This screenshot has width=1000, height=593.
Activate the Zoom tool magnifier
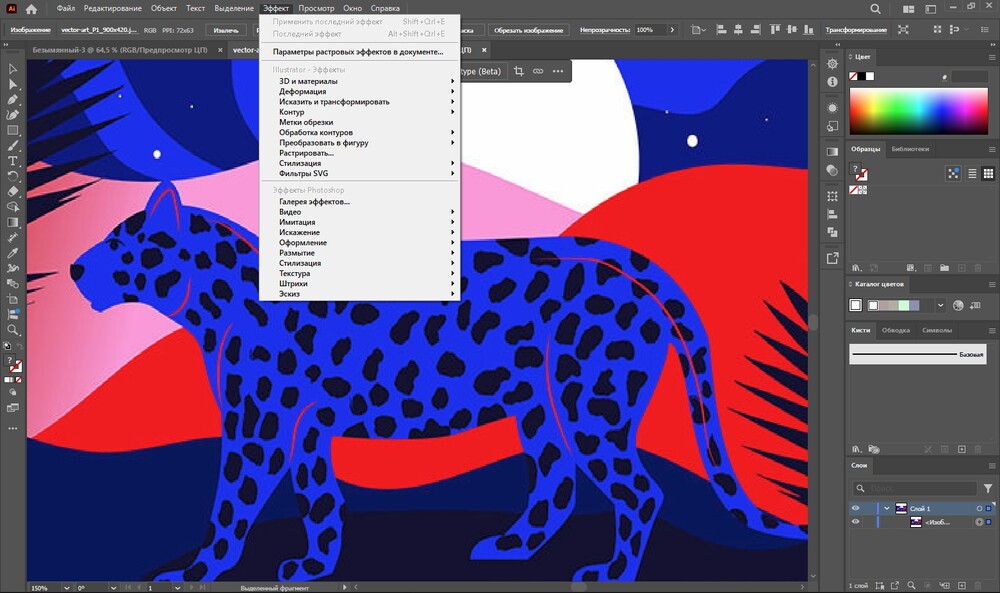(14, 329)
